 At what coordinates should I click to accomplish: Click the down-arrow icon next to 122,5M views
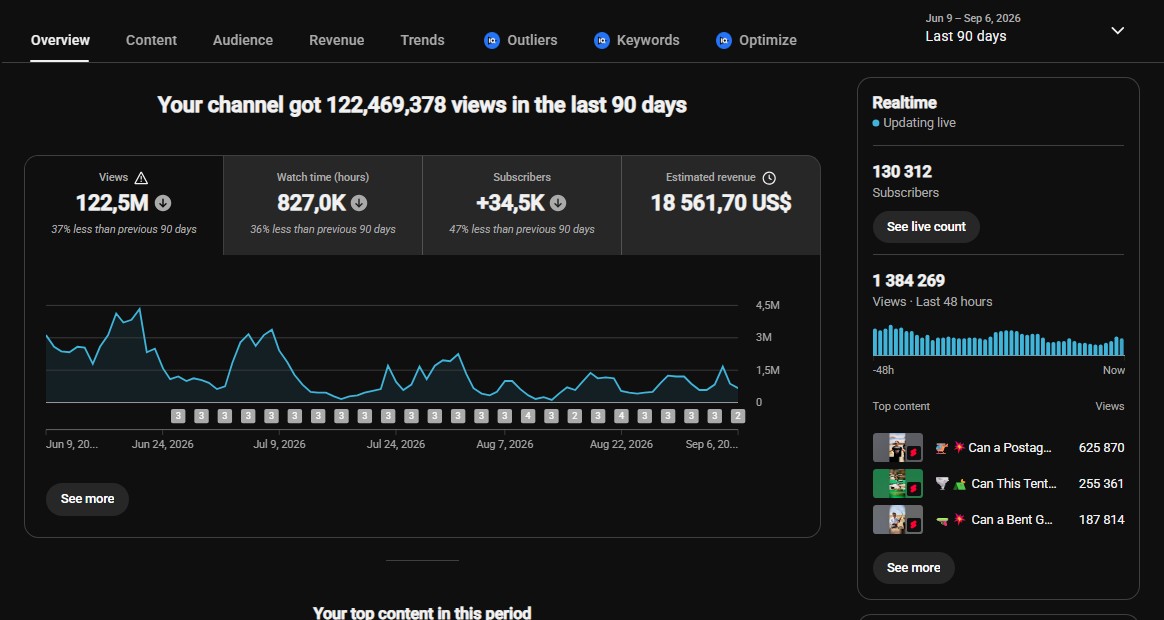point(163,203)
